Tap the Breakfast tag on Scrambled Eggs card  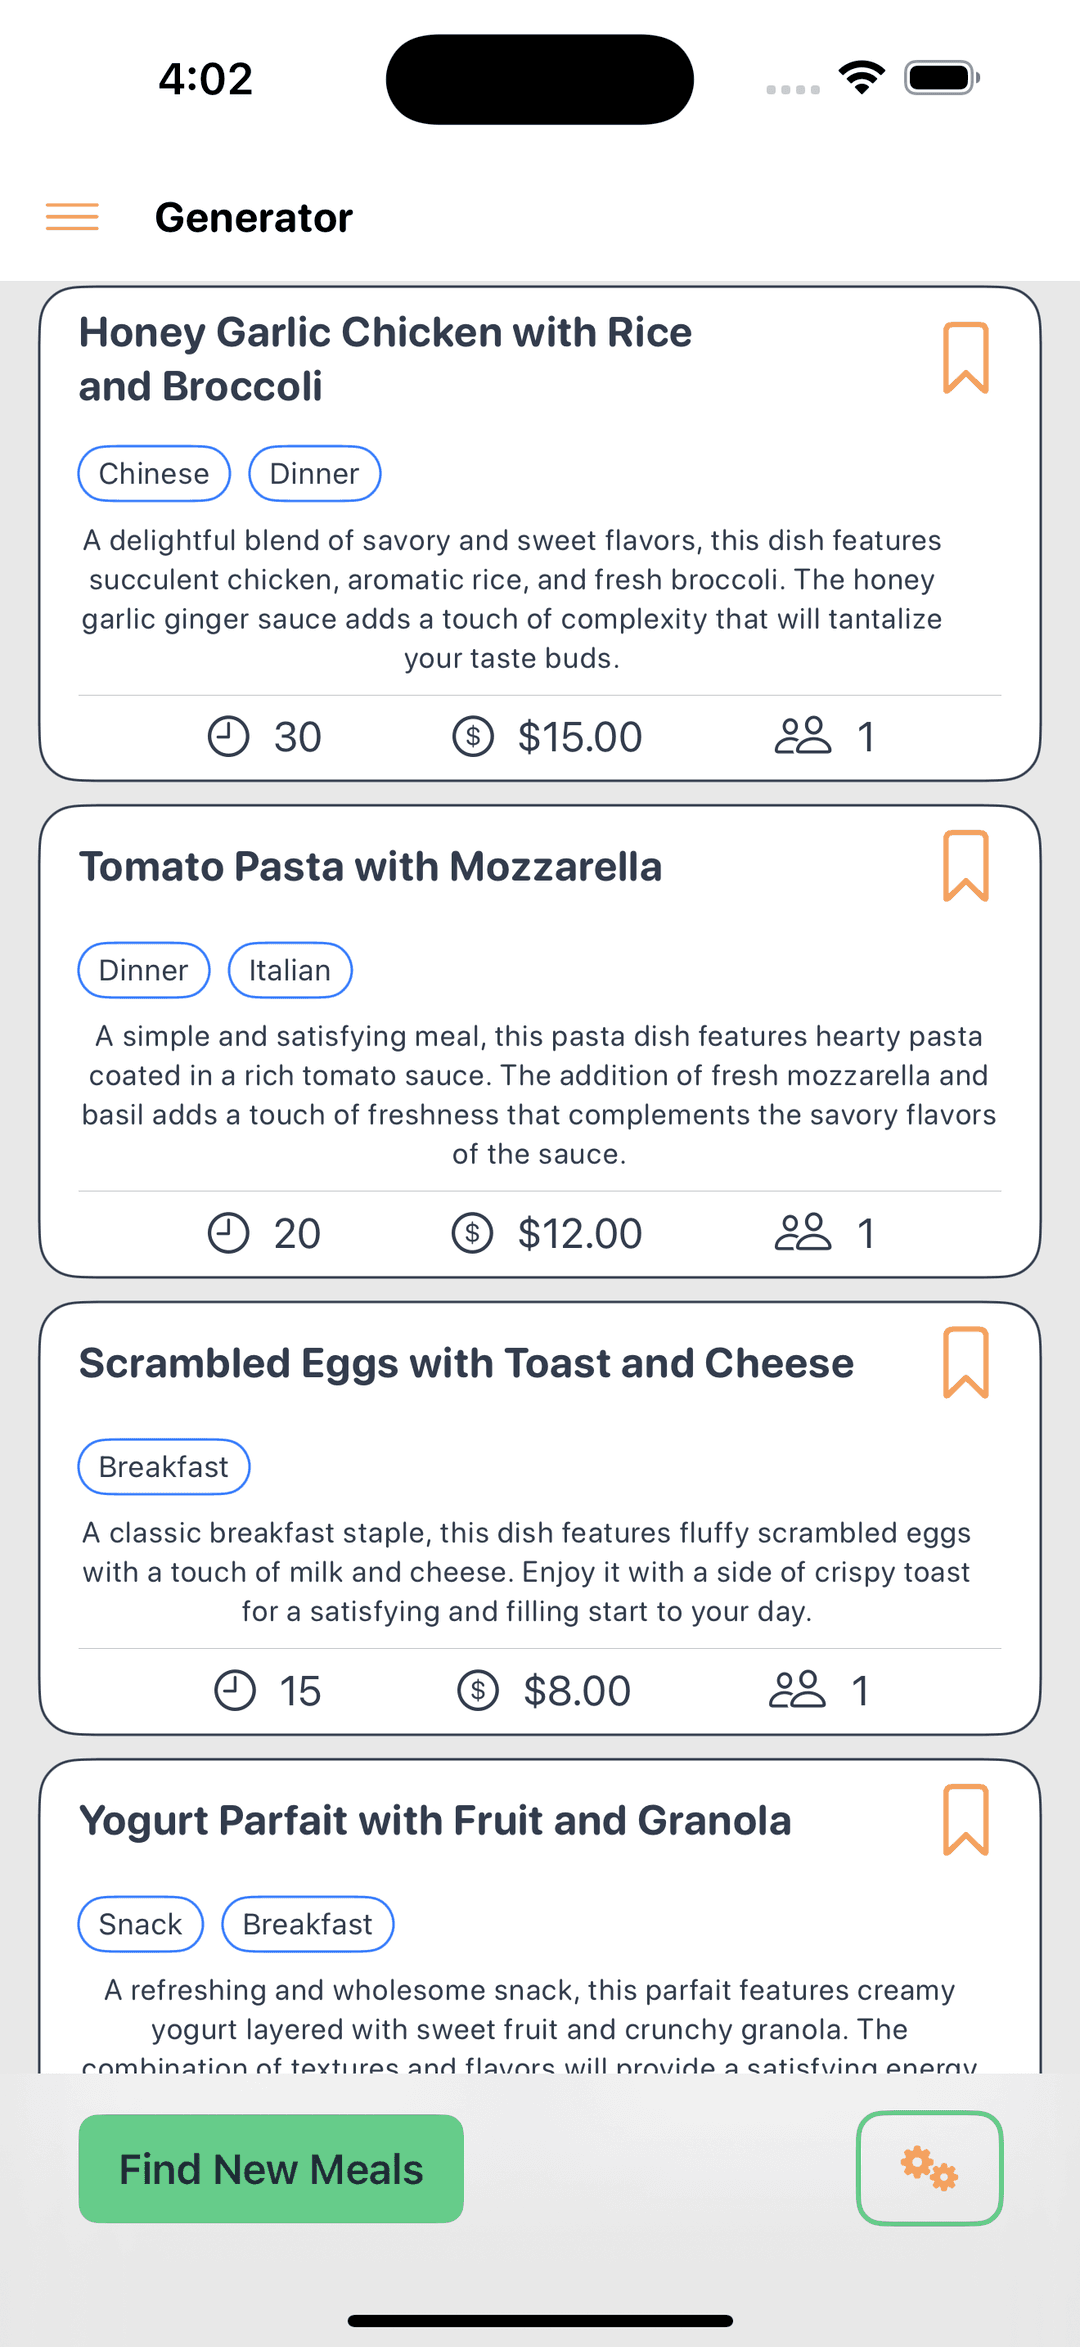[164, 1467]
